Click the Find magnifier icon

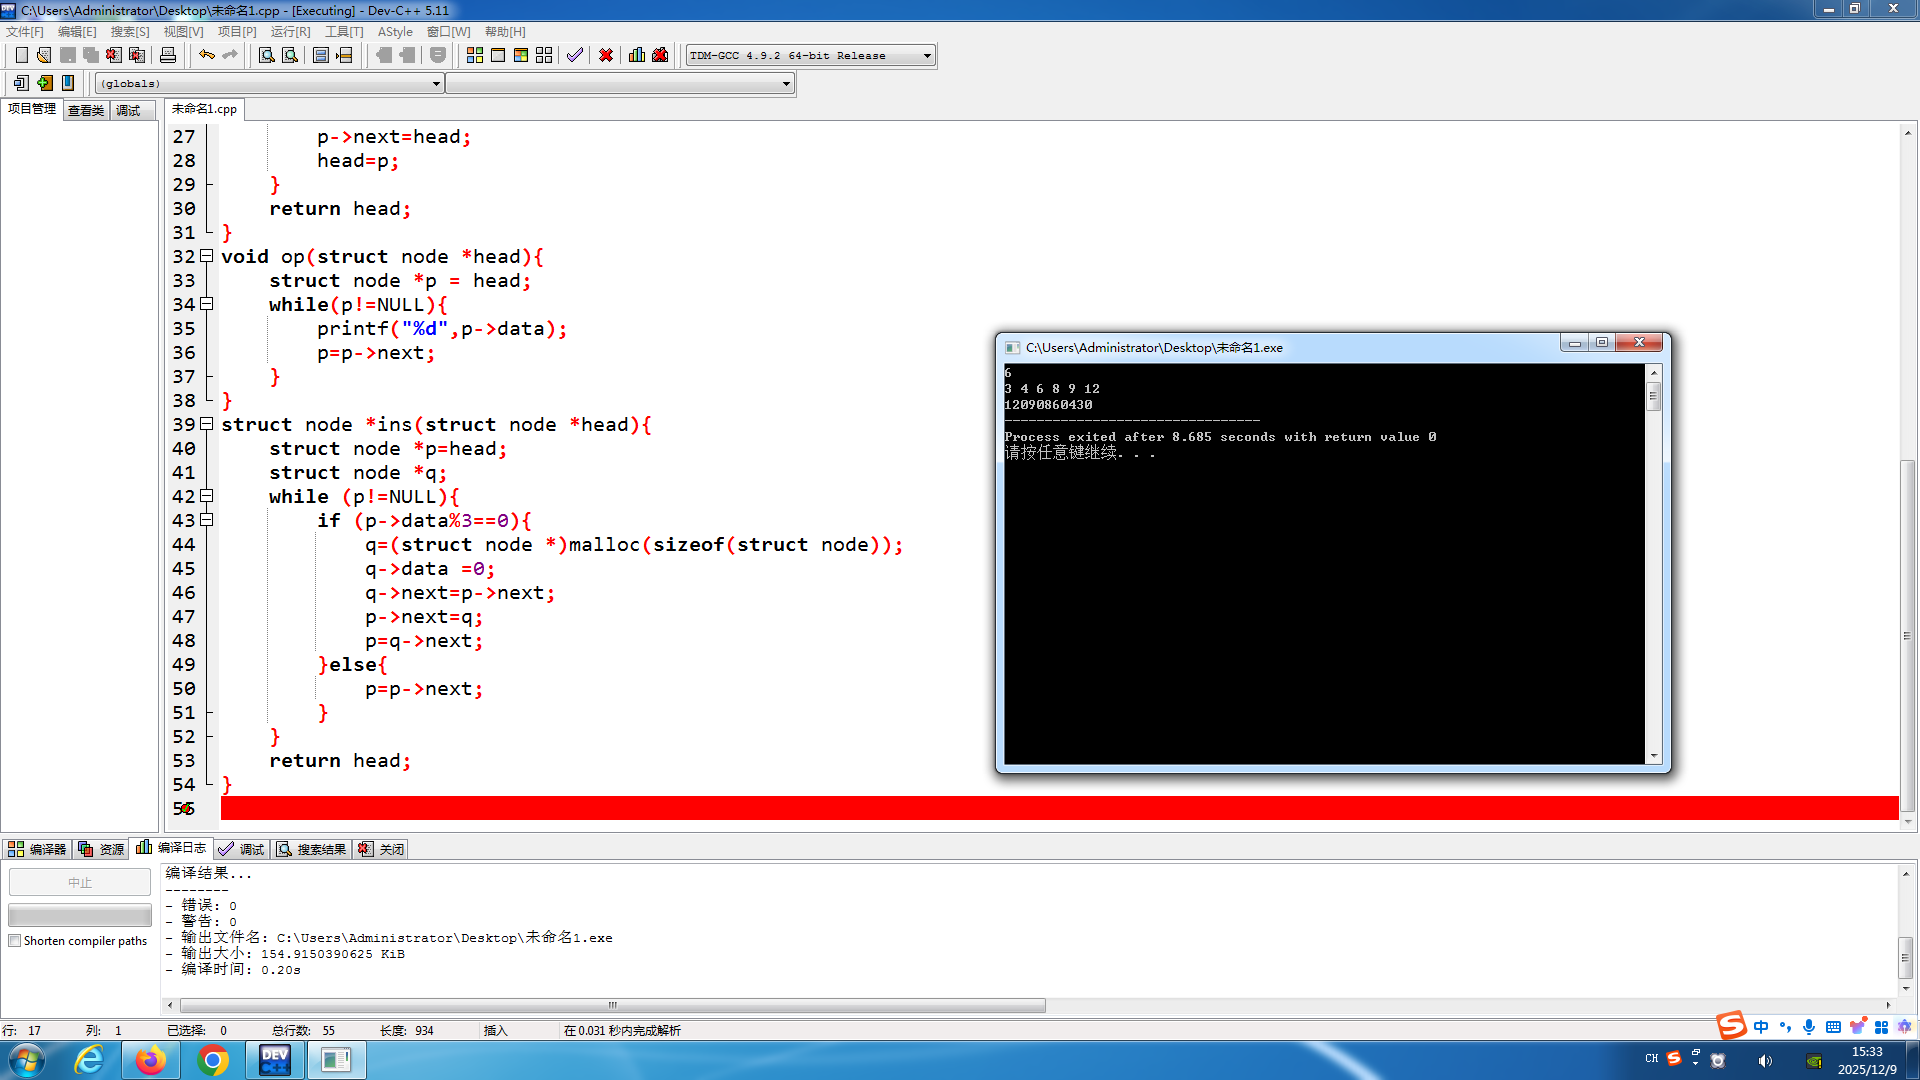point(266,55)
